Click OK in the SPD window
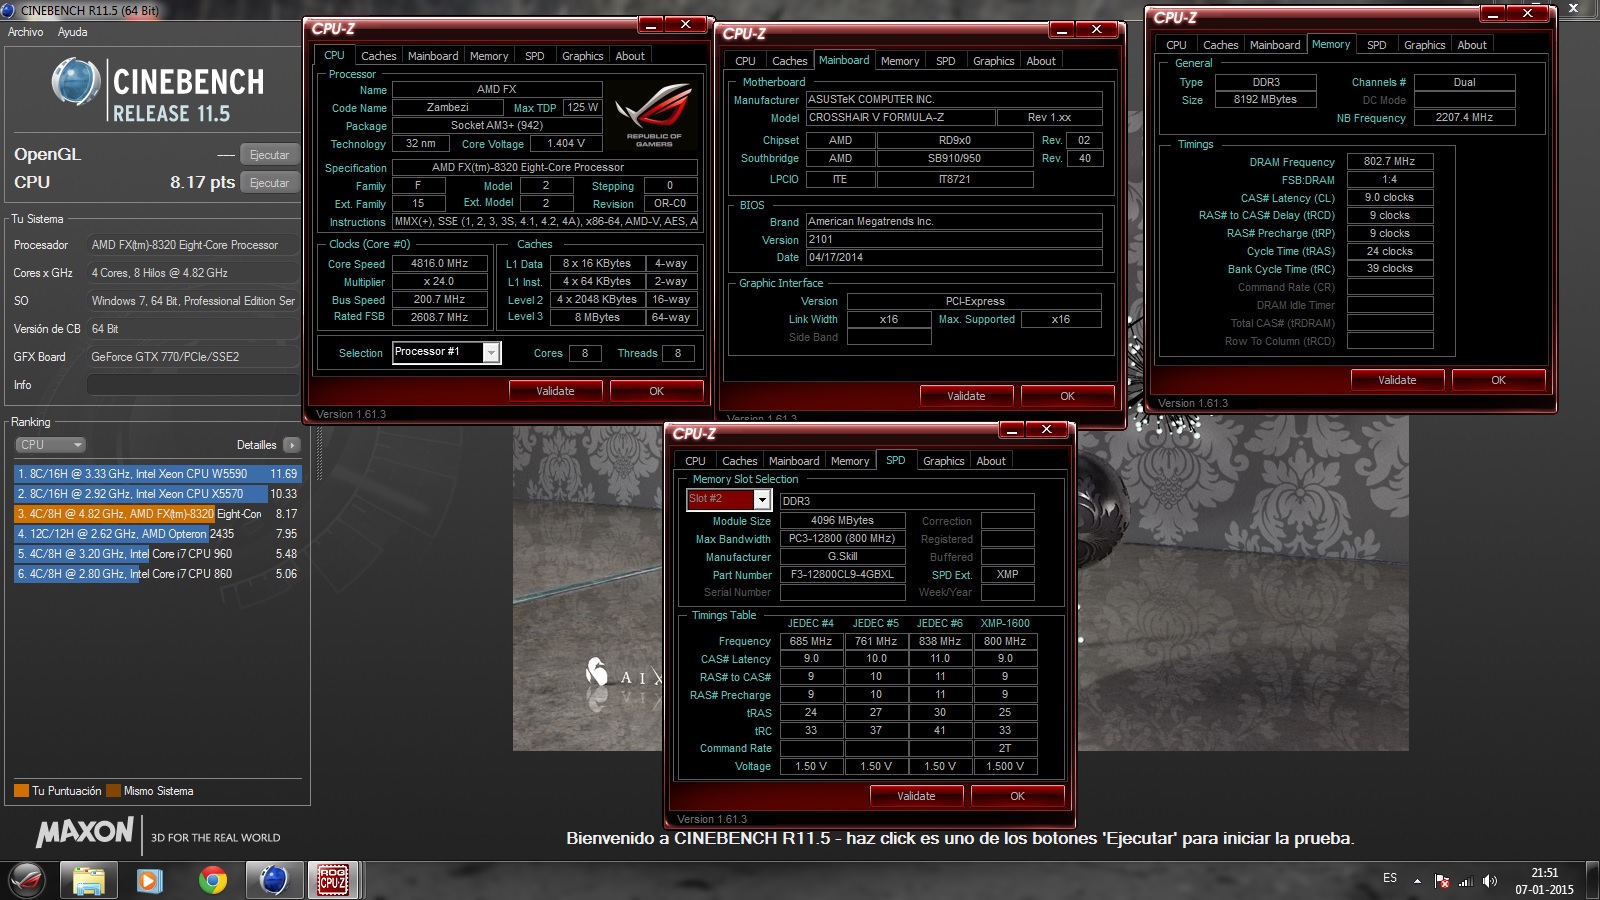This screenshot has width=1600, height=900. pos(1017,796)
